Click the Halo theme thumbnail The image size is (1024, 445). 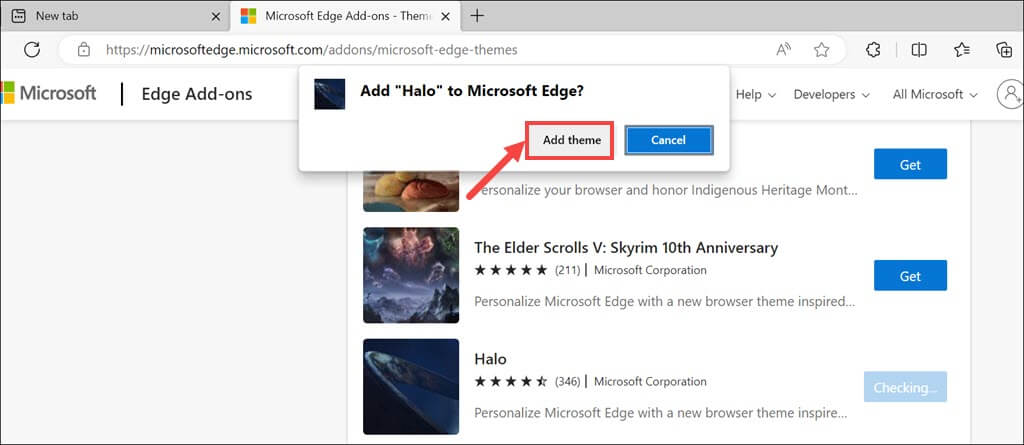(x=411, y=387)
